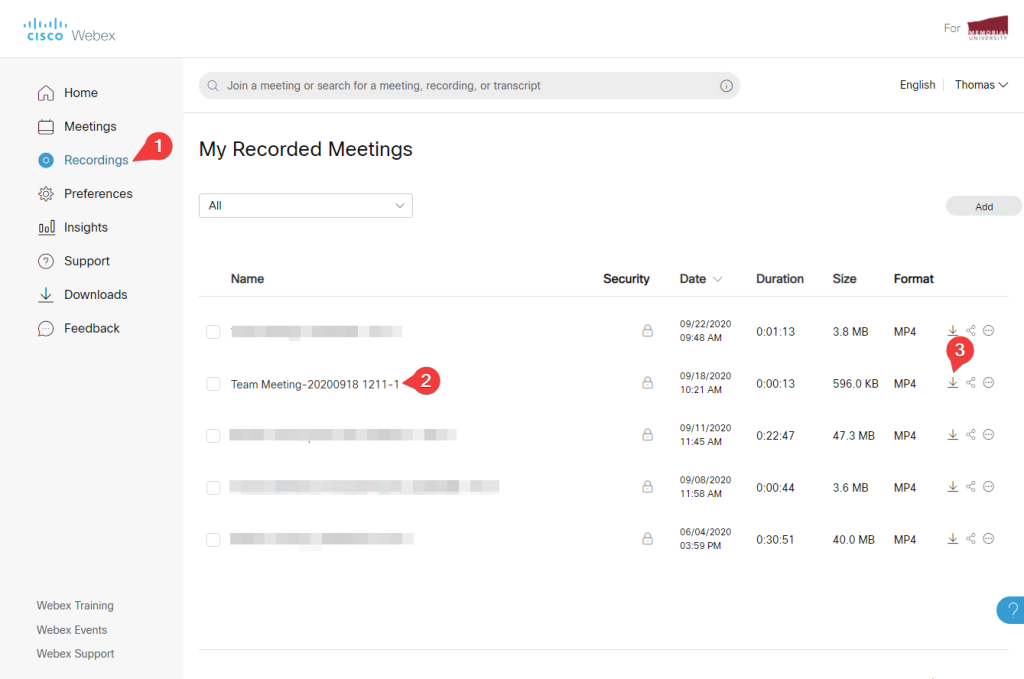Open more options for Team Meeting recording
This screenshot has height=679, width=1024.
tap(989, 383)
